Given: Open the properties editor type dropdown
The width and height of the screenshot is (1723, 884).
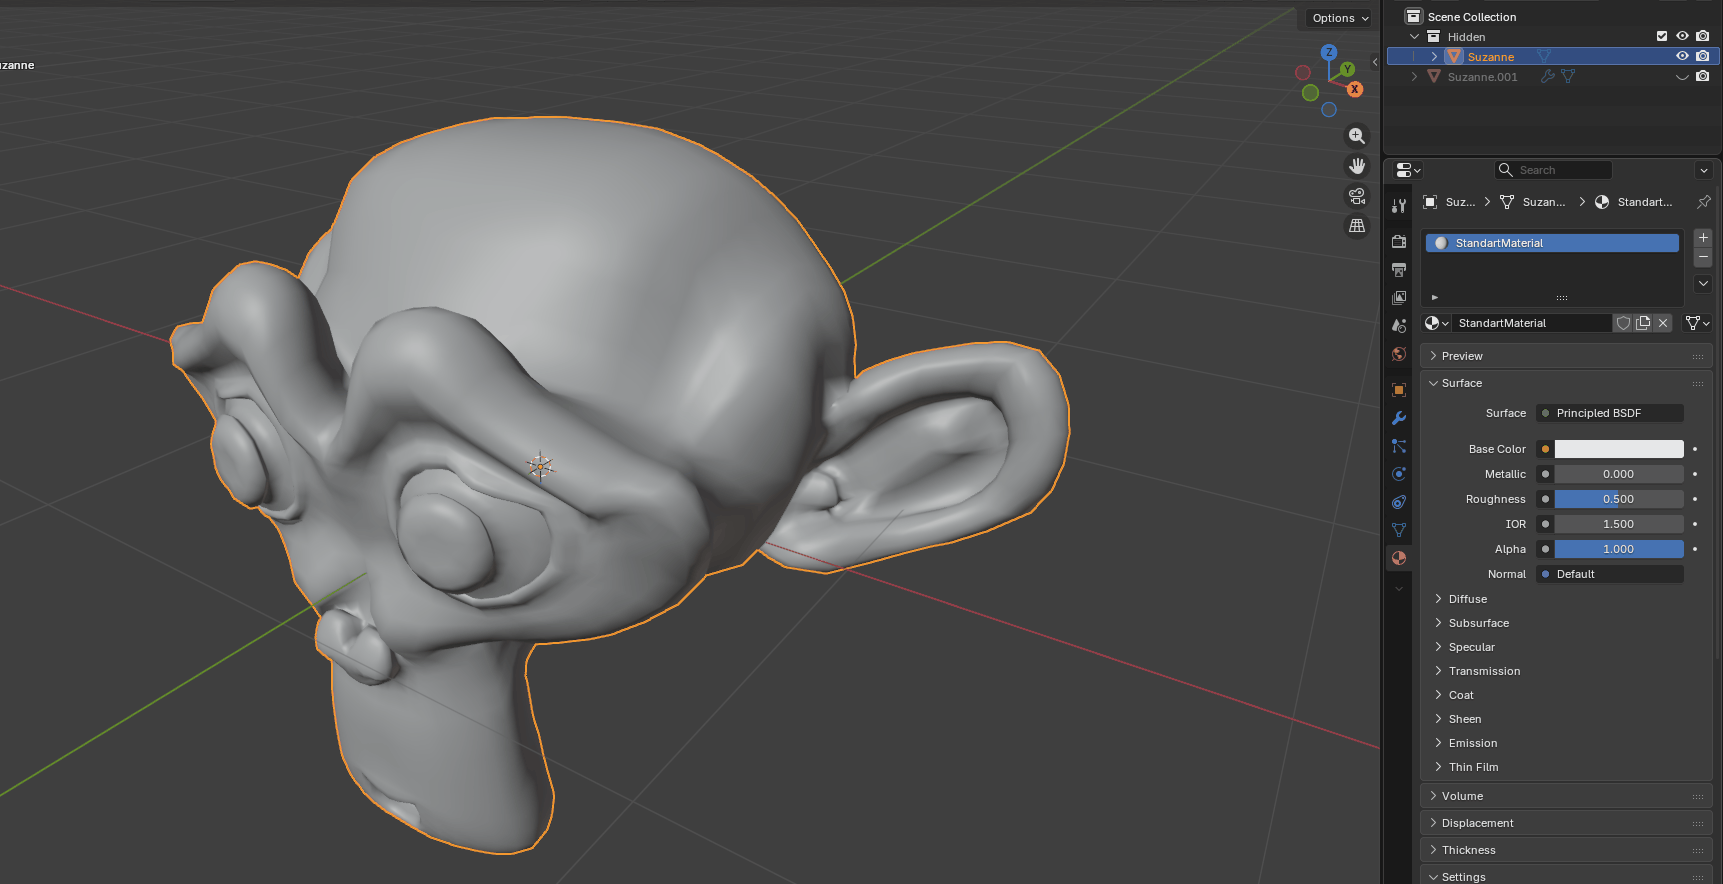Looking at the screenshot, I should click(x=1408, y=170).
